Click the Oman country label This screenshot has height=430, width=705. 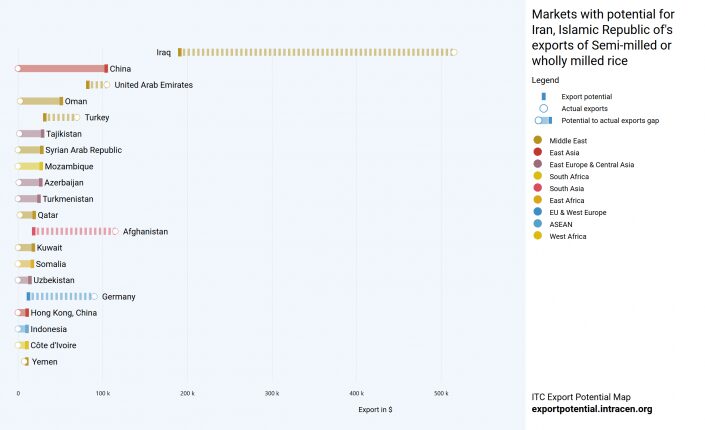point(76,101)
